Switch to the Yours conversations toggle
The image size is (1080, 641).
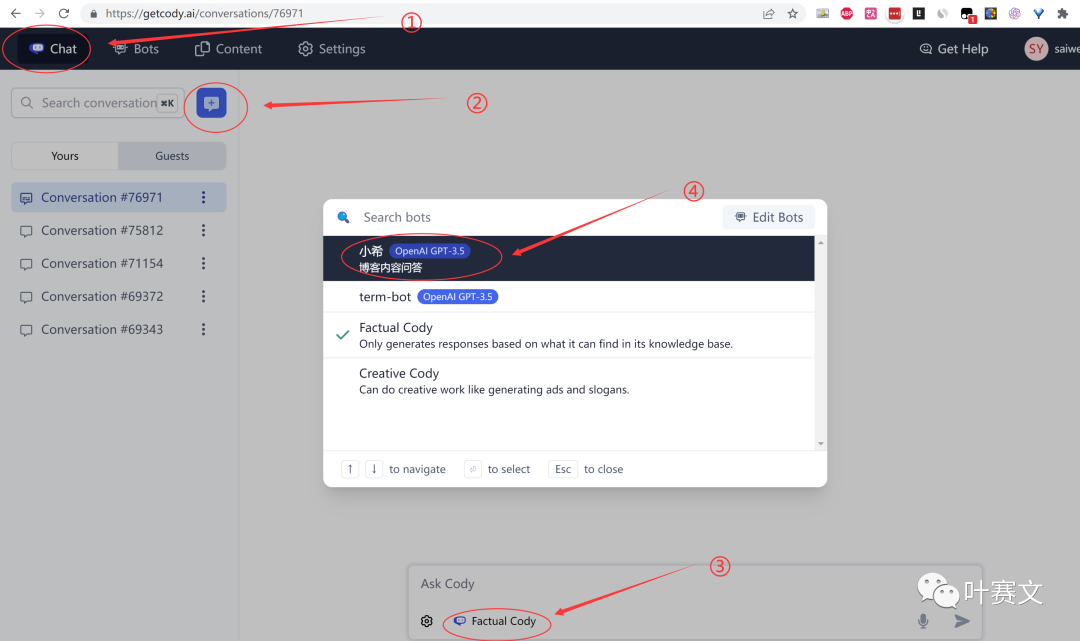[x=65, y=156]
